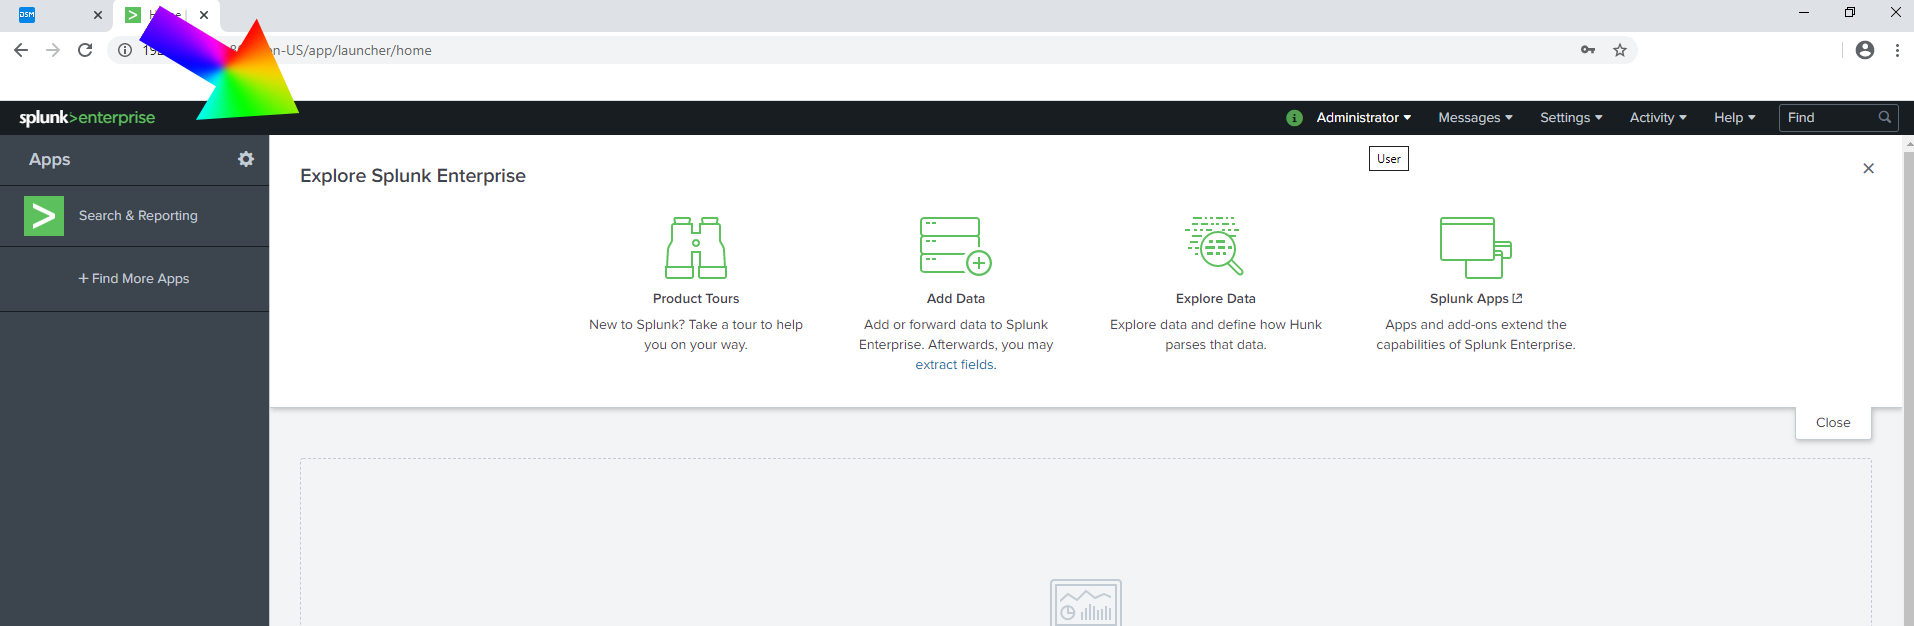Click the site information icon in address bar

tap(125, 50)
